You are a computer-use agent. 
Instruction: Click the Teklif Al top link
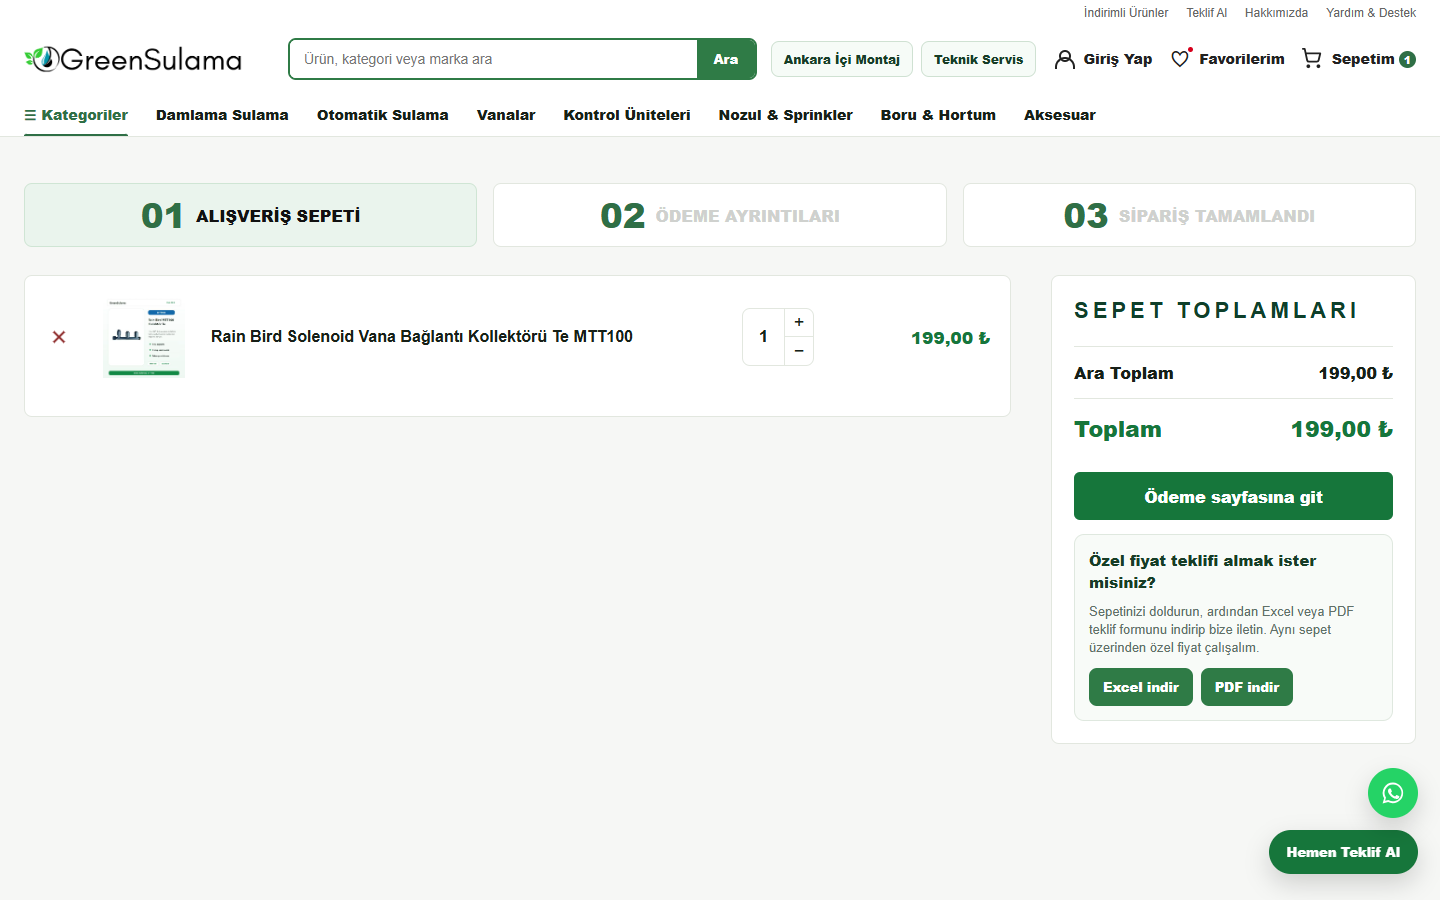point(1207,13)
